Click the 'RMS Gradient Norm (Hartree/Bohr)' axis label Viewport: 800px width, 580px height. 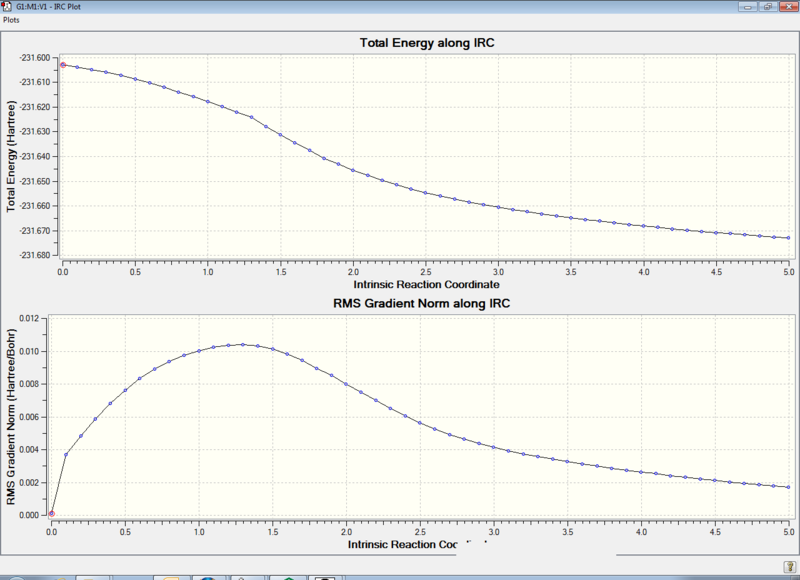click(11, 417)
